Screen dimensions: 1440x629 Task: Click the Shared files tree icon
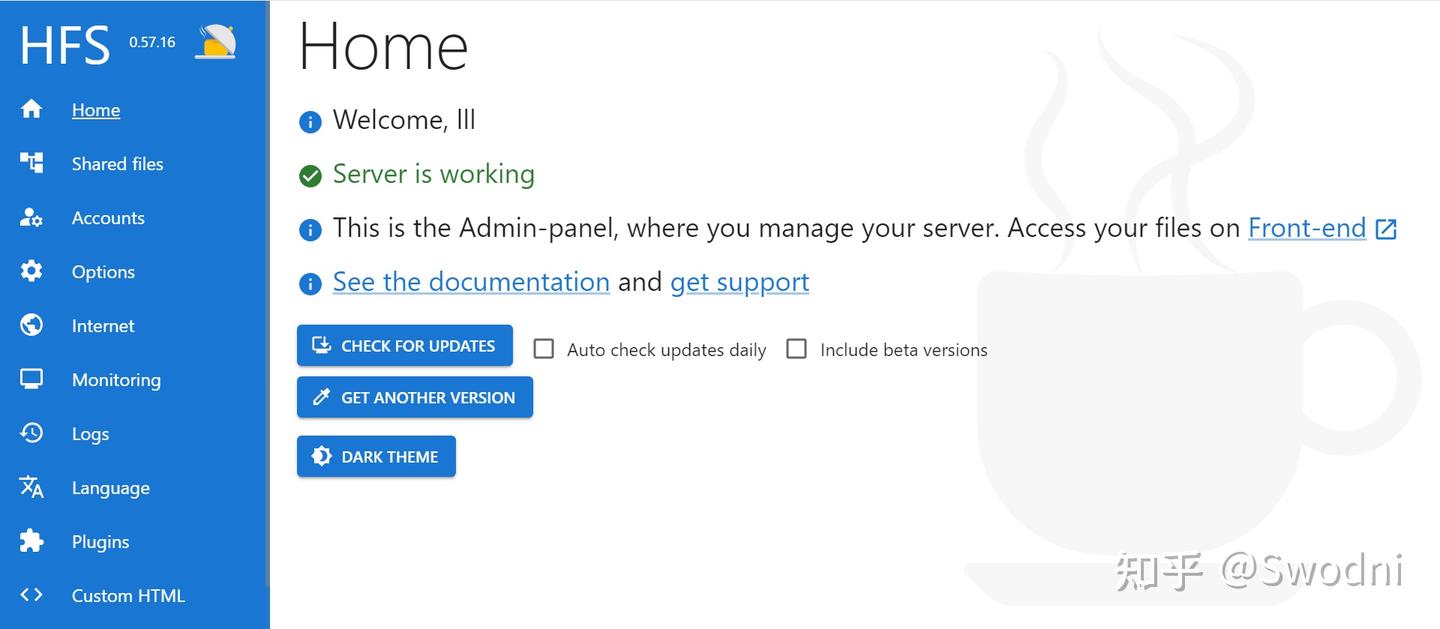point(32,163)
